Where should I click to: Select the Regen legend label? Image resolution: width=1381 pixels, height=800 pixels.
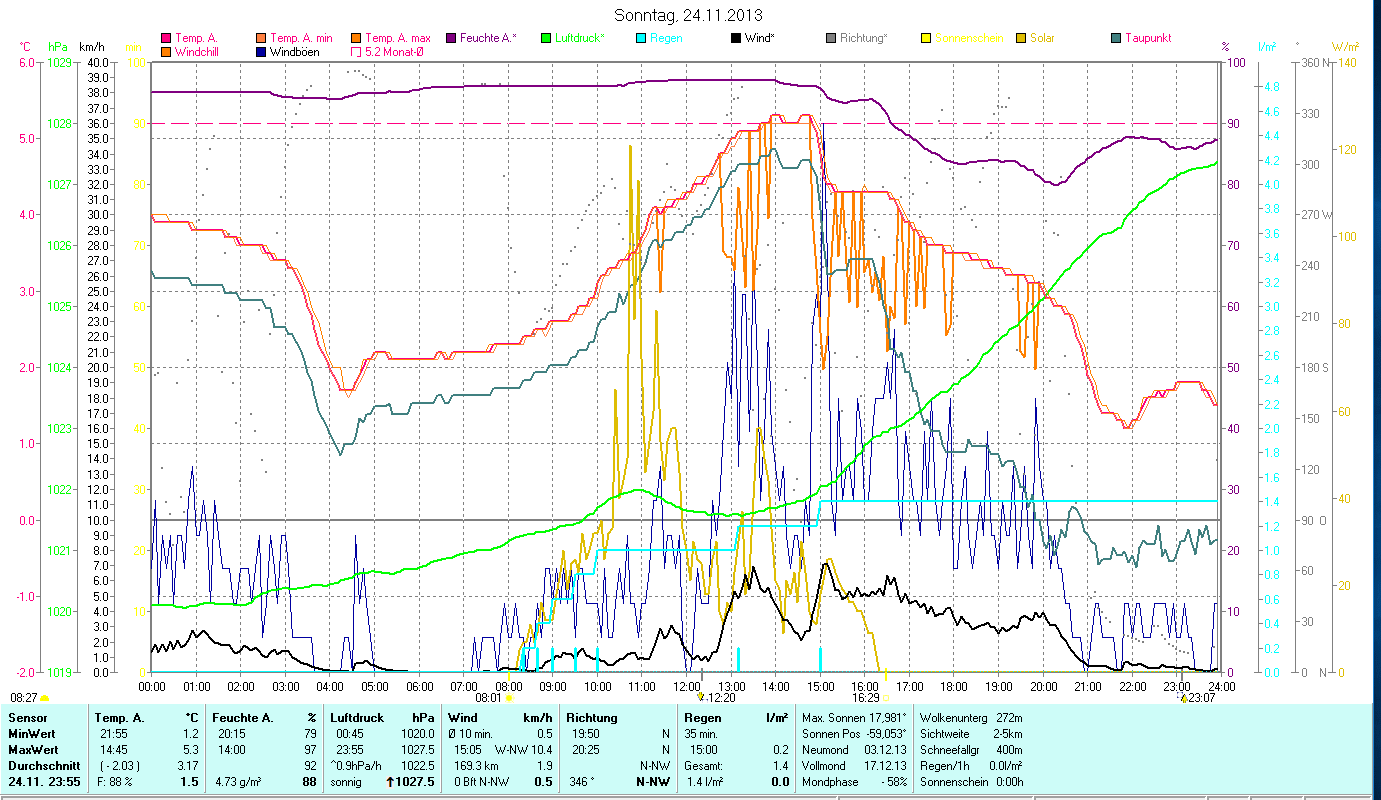[666, 39]
